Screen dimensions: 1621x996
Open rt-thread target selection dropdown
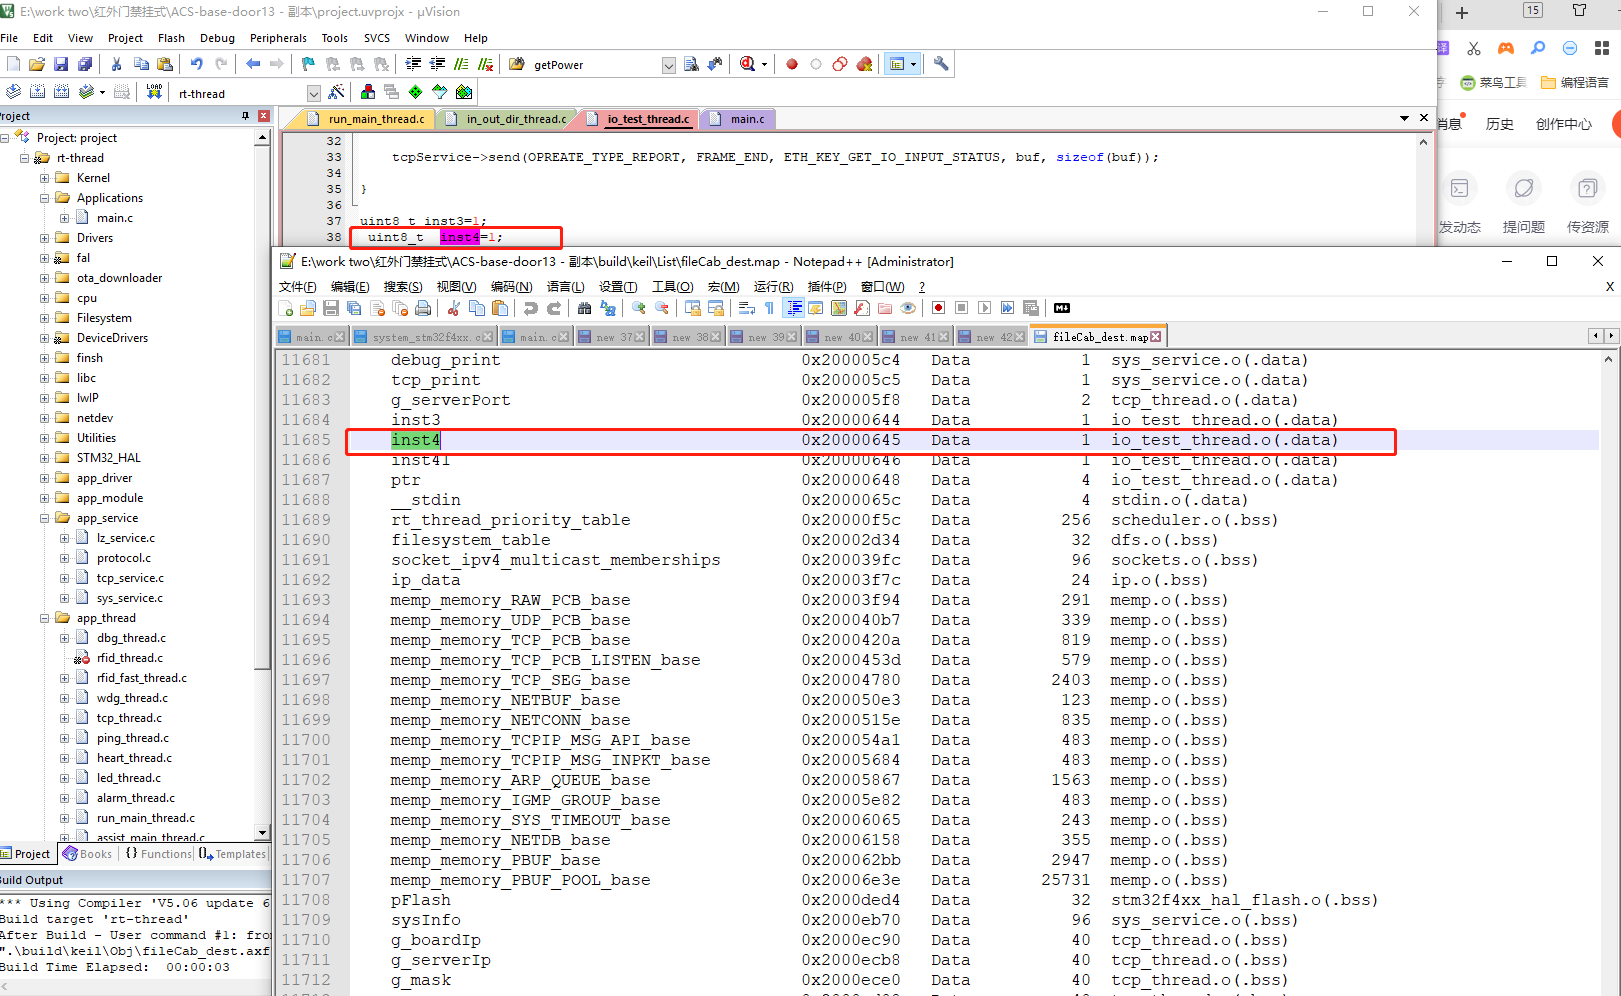click(313, 93)
